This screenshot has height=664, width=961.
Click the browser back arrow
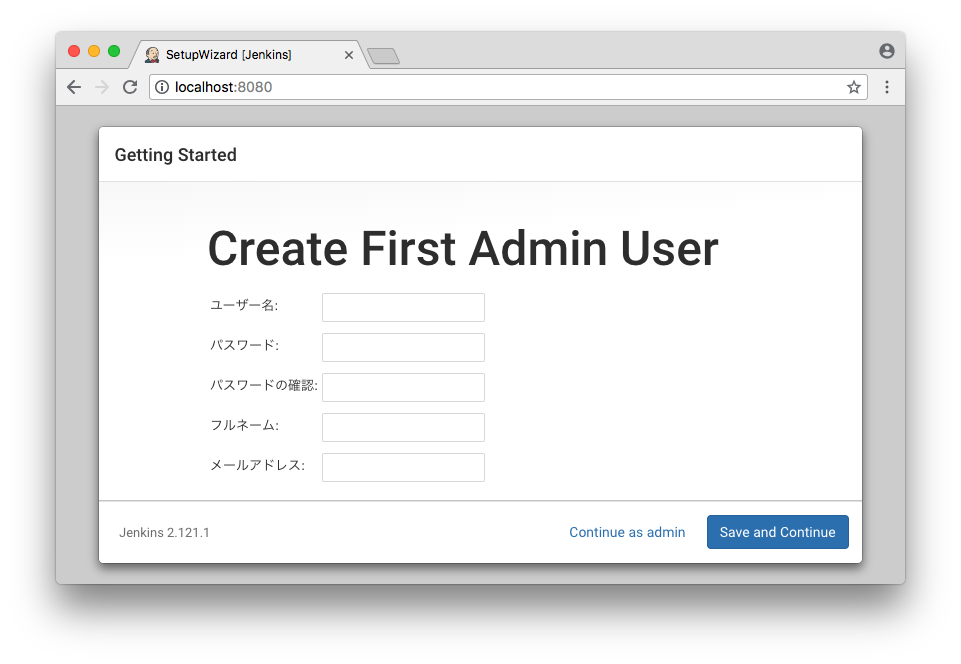[74, 87]
